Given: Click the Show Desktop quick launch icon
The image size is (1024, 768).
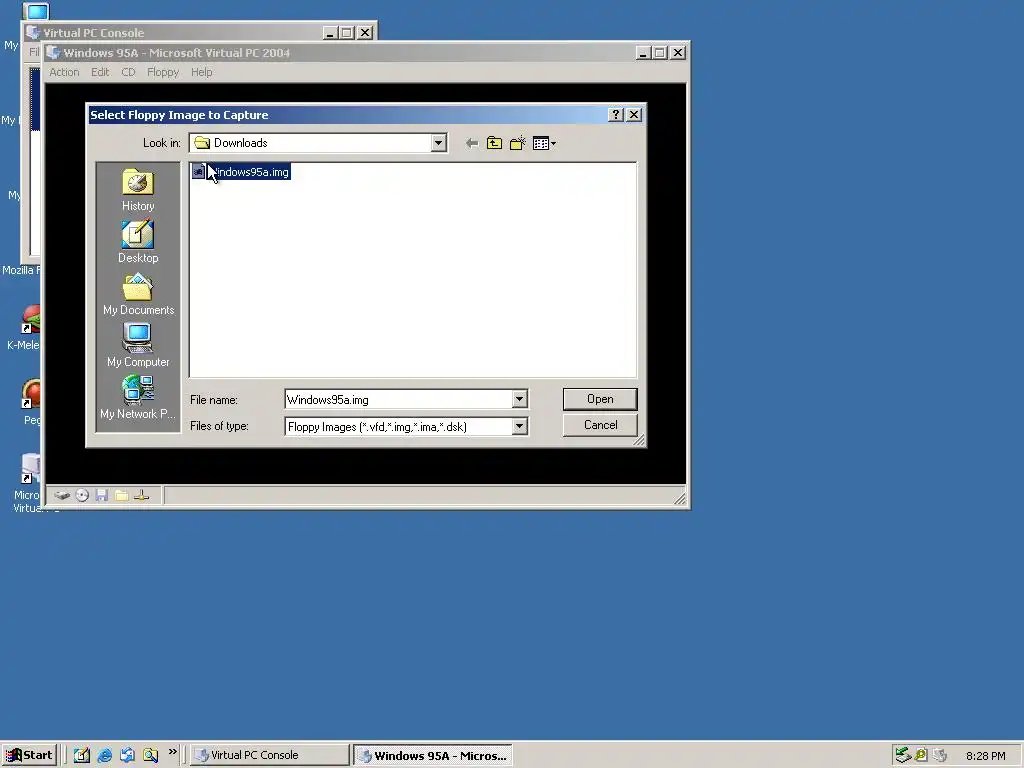Looking at the screenshot, I should (x=82, y=755).
